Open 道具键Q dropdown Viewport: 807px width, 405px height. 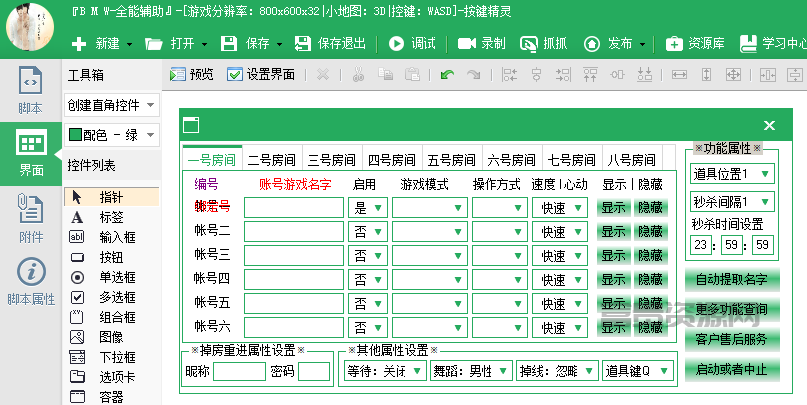[638, 371]
